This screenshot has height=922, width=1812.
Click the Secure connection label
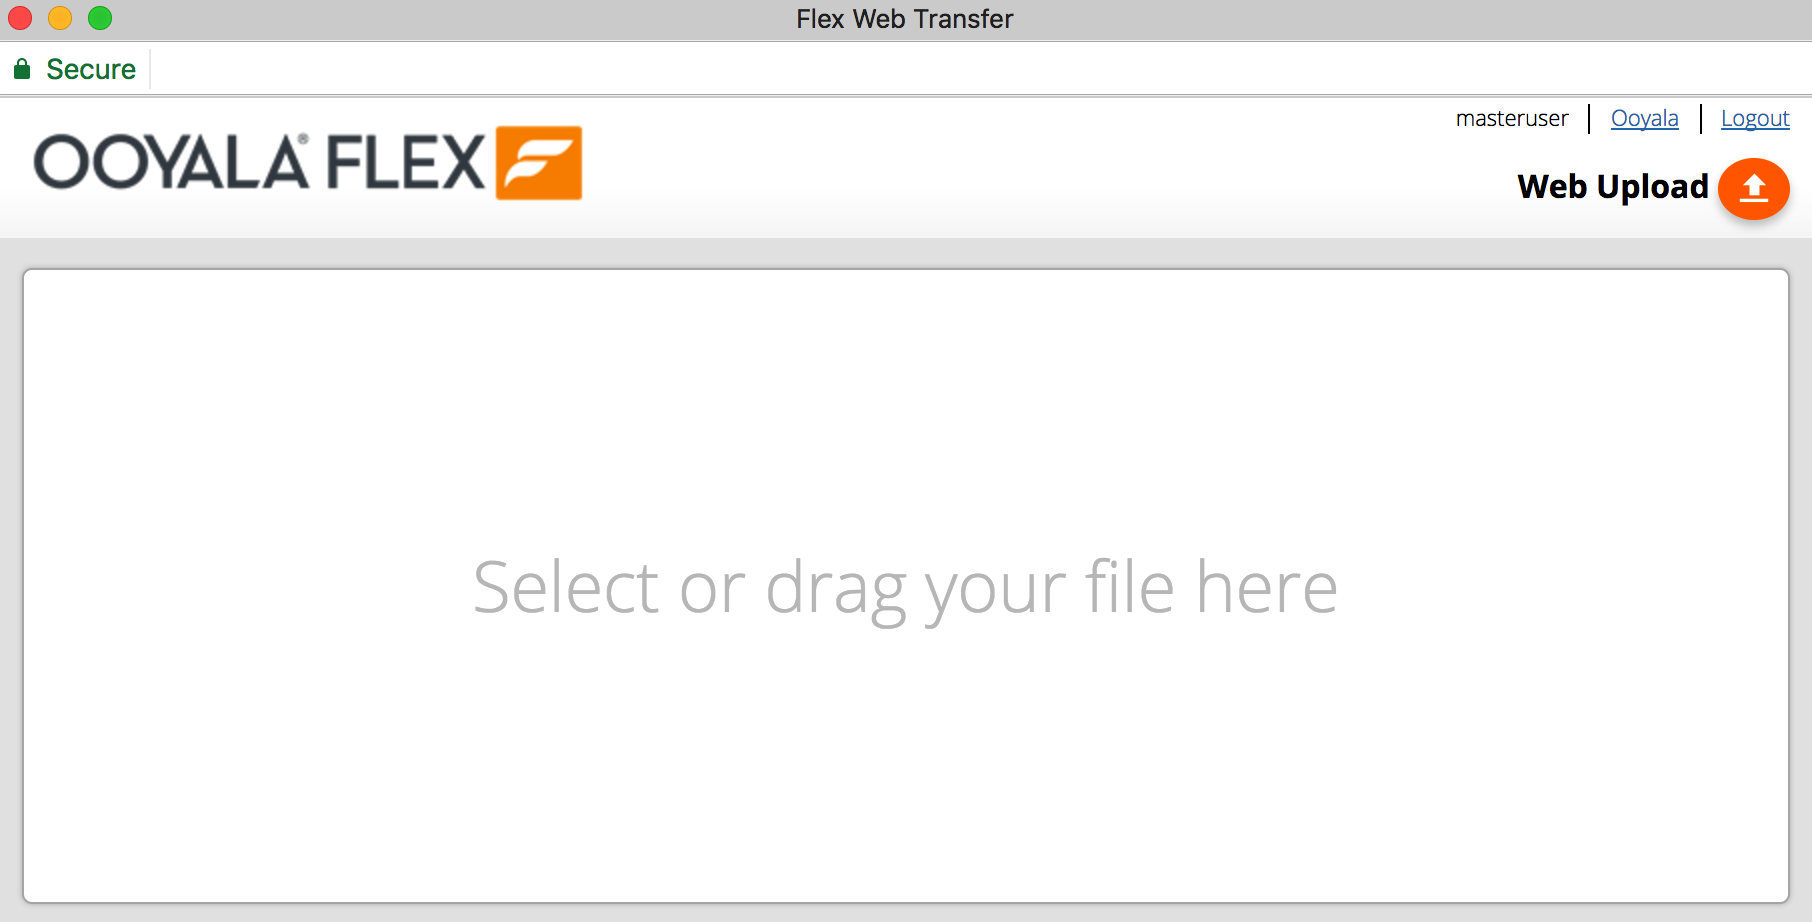[x=91, y=69]
